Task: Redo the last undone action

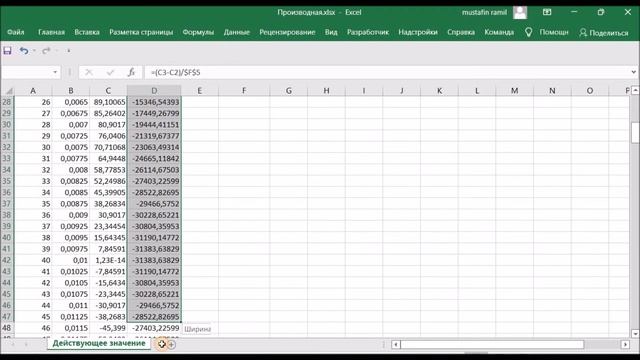Action: [x=46, y=51]
